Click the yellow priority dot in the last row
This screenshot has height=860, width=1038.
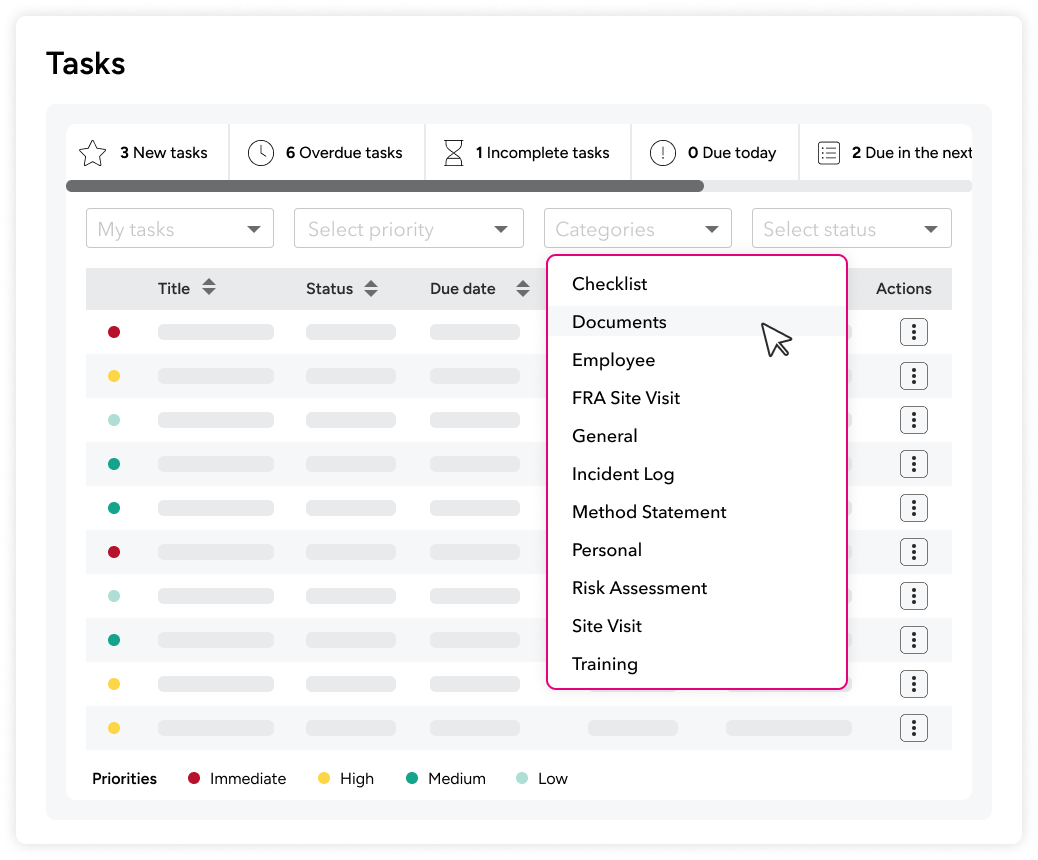coord(114,728)
